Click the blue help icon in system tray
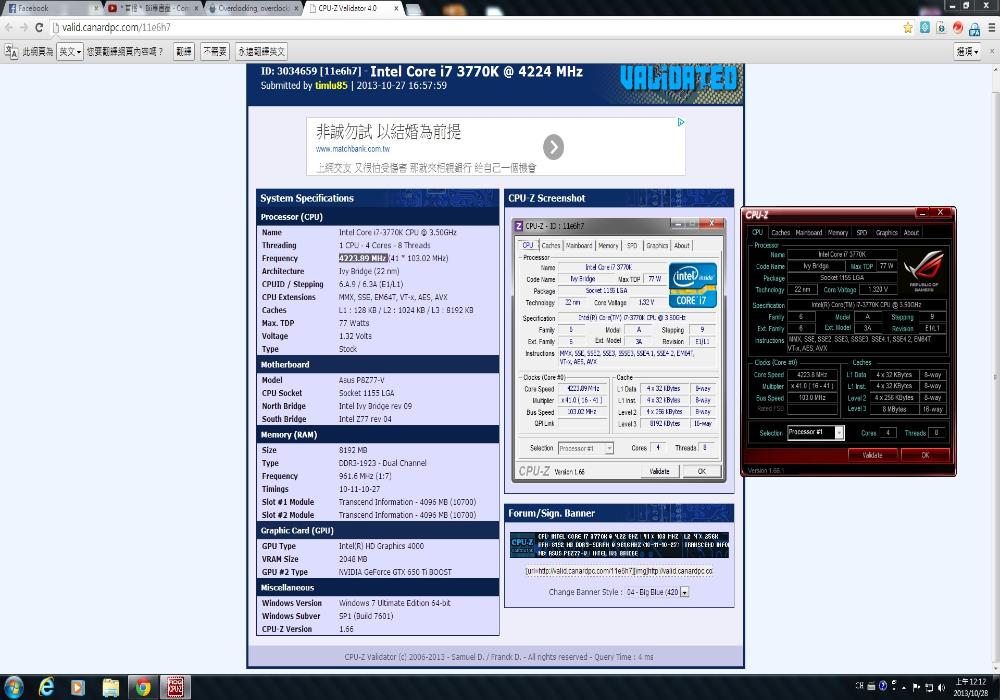 [x=883, y=686]
